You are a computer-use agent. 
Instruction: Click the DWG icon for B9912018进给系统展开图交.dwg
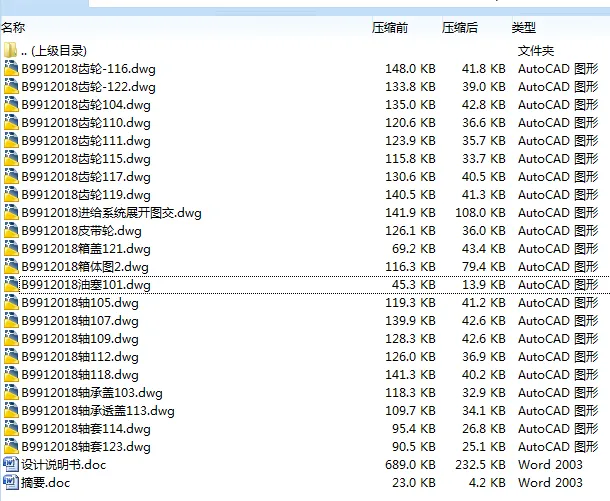pos(11,212)
